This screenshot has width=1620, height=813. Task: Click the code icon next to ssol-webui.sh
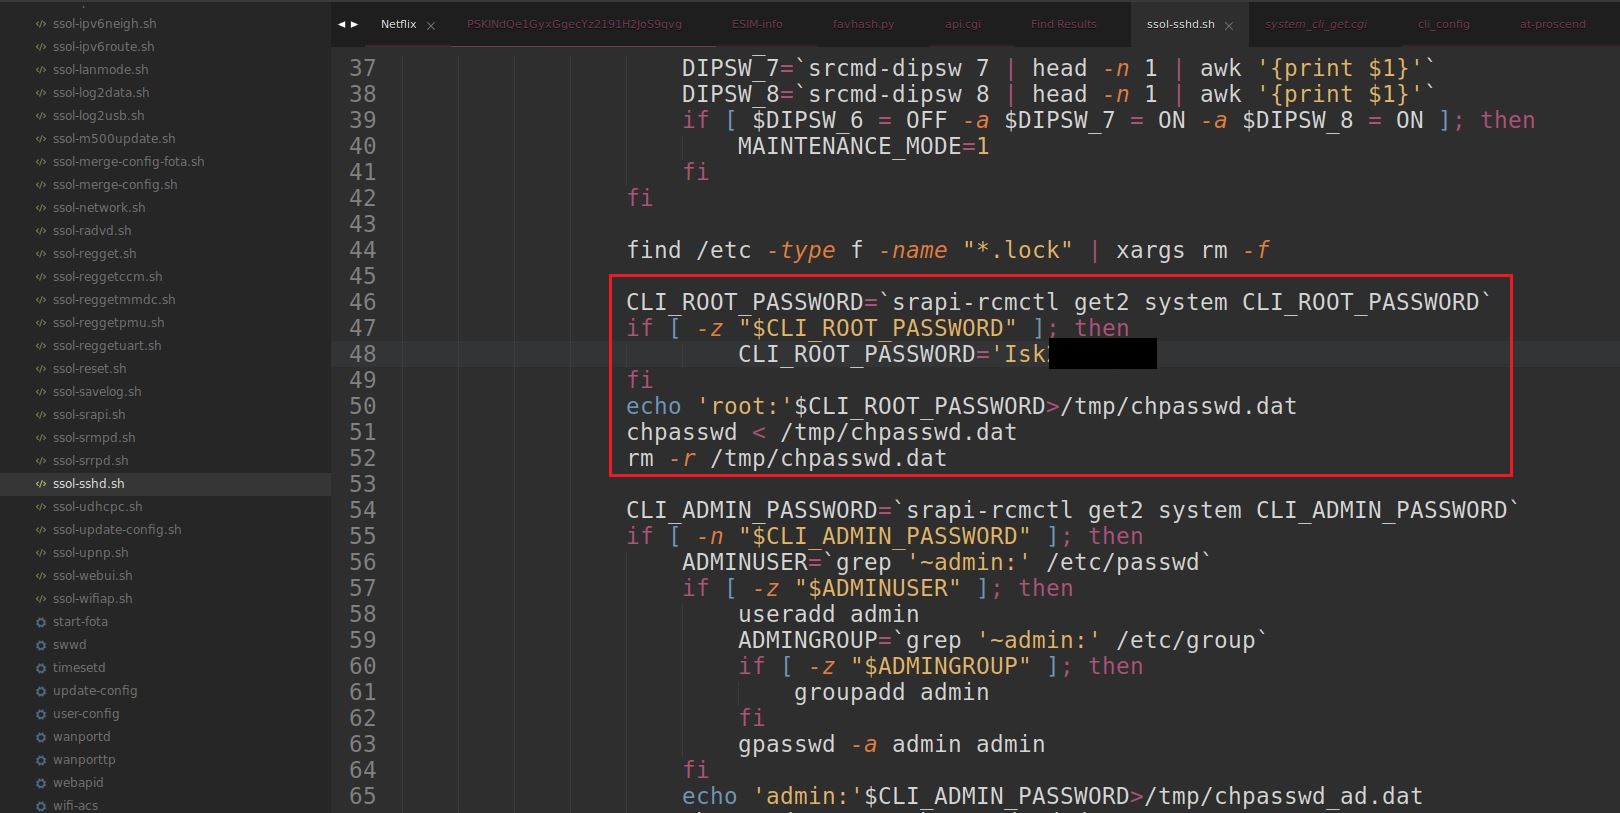coord(41,576)
